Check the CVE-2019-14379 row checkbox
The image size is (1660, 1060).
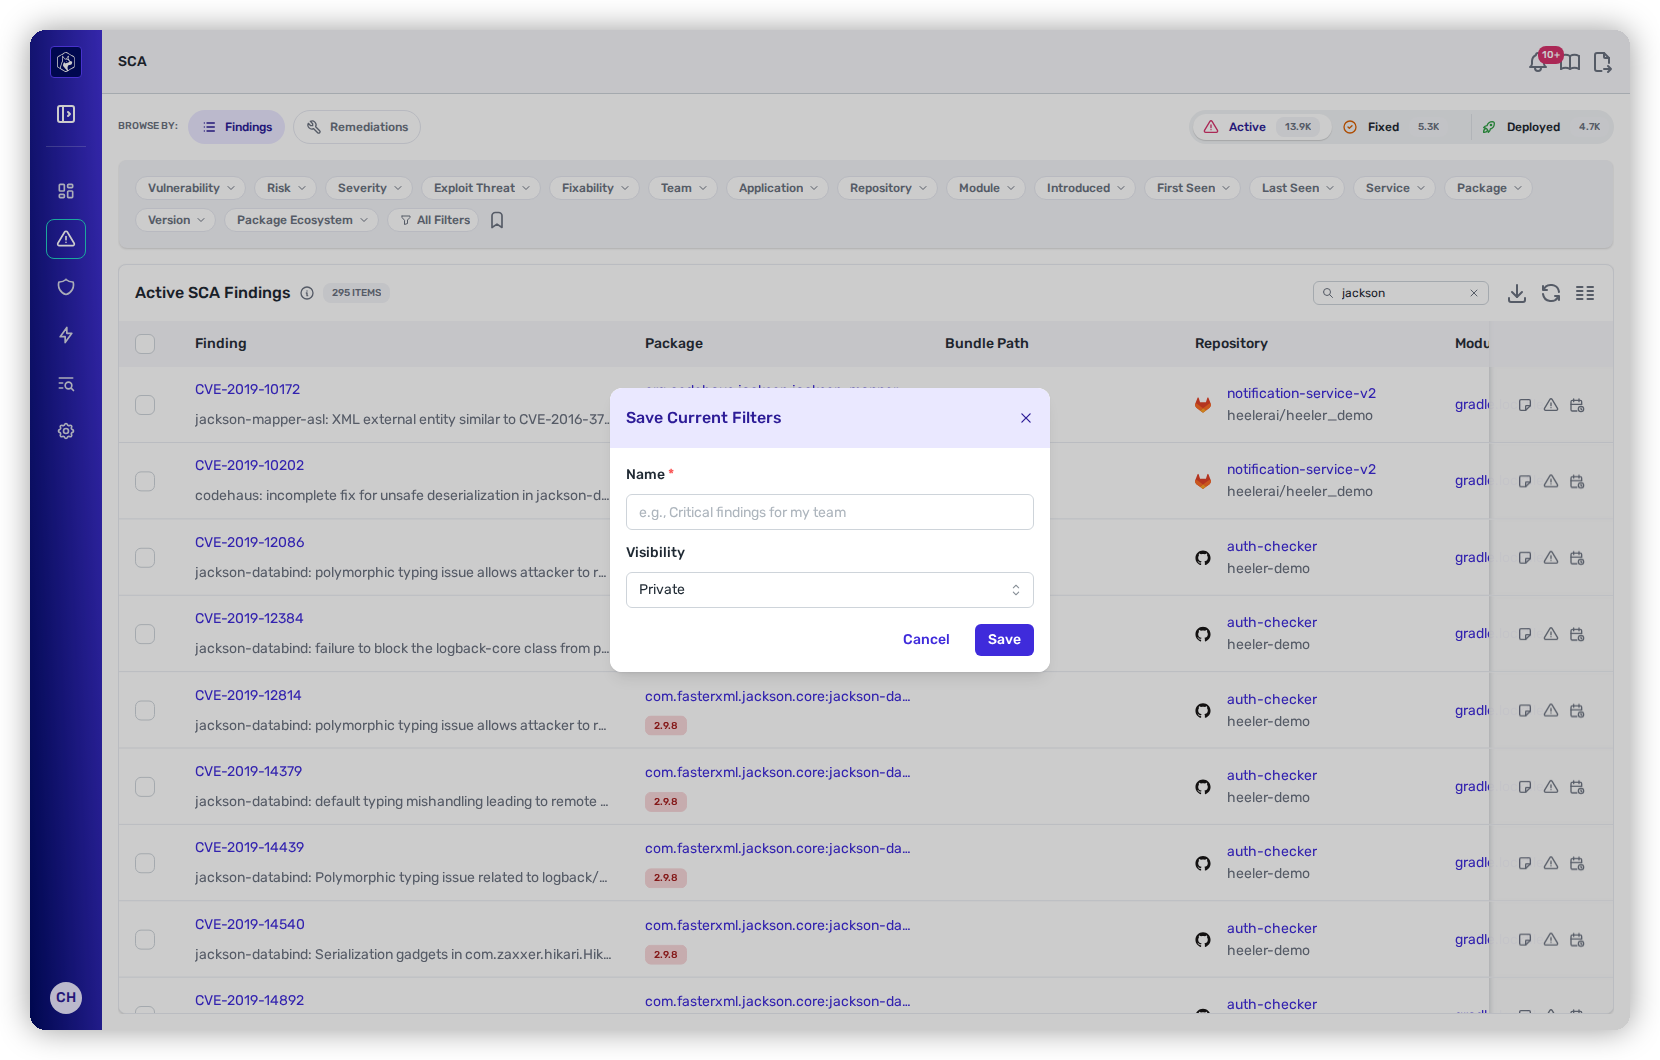click(145, 787)
